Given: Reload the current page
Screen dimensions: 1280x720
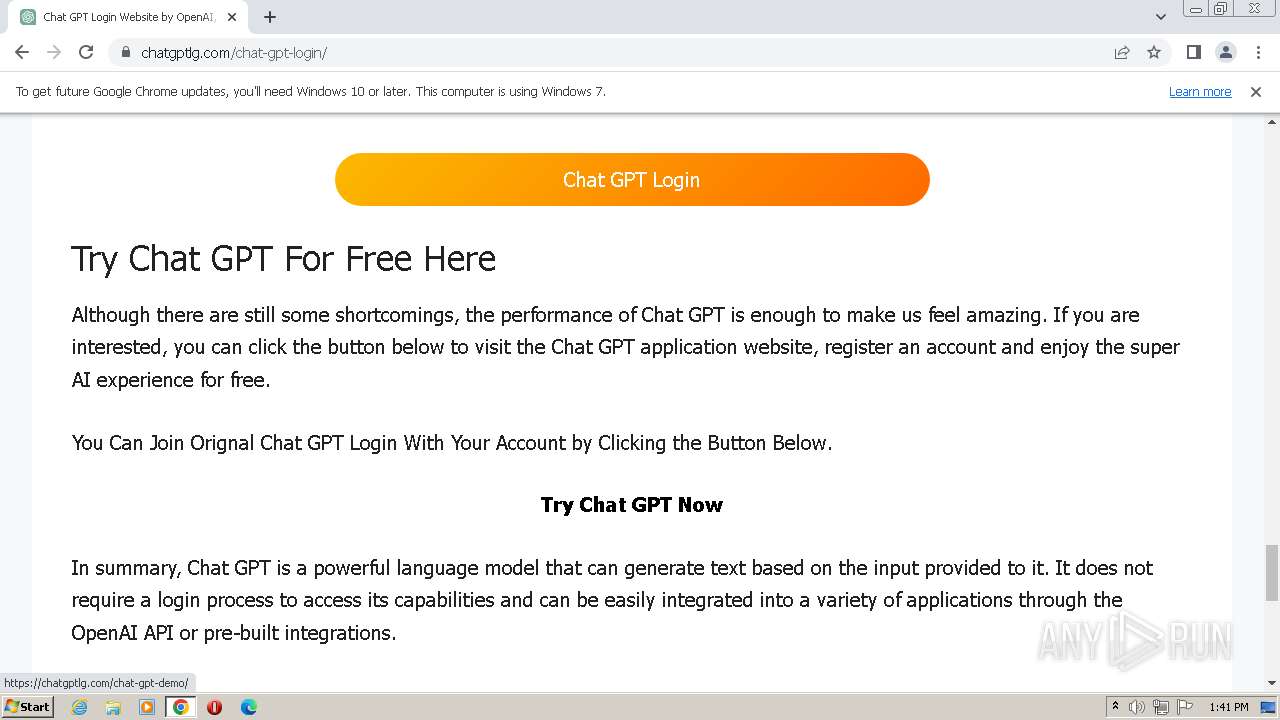Looking at the screenshot, I should (x=86, y=52).
